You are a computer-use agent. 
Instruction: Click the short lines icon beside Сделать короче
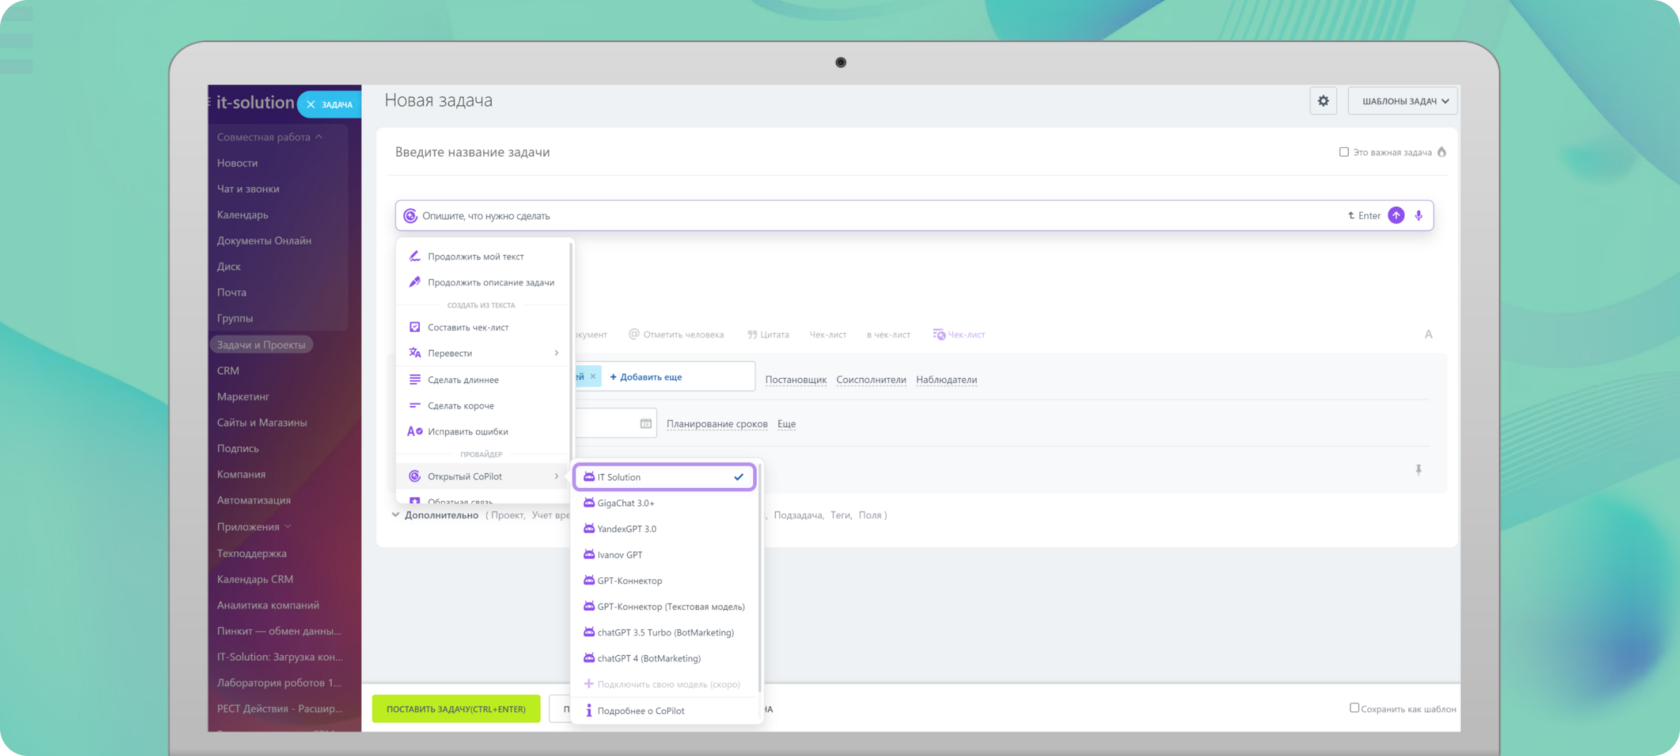coord(415,406)
